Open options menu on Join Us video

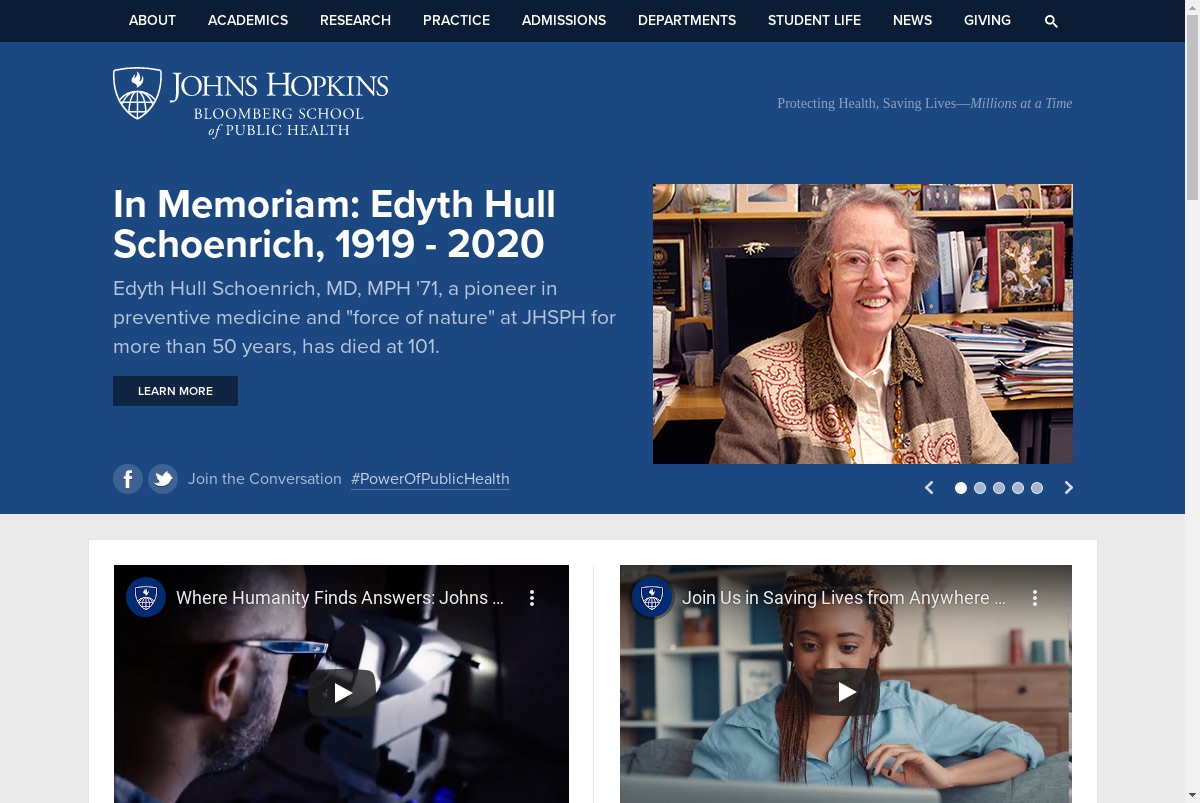1035,598
